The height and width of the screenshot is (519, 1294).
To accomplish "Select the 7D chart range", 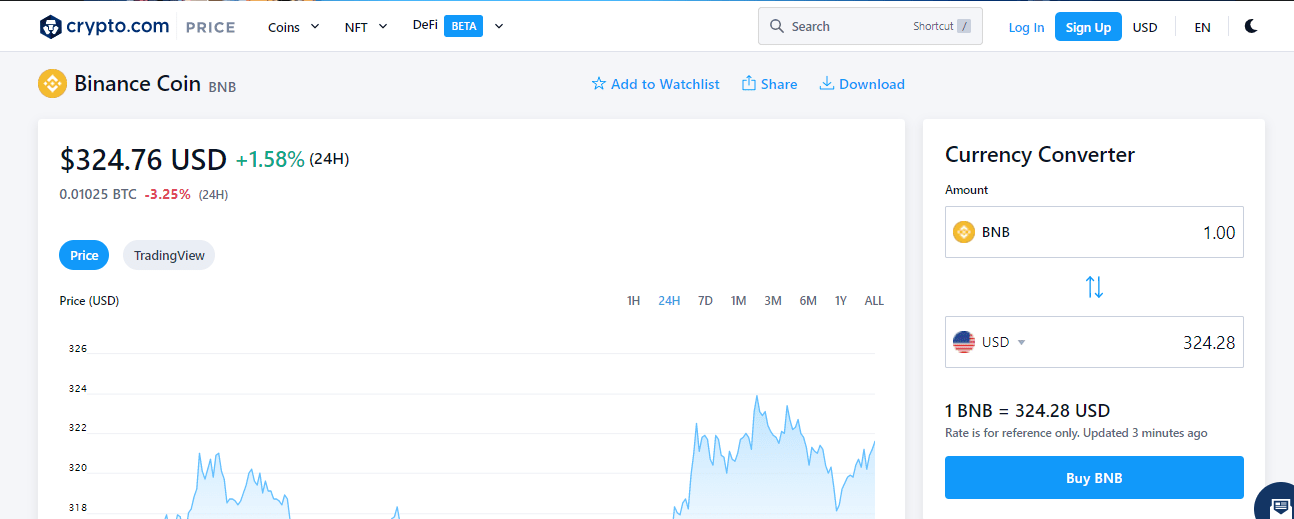I will coord(705,301).
